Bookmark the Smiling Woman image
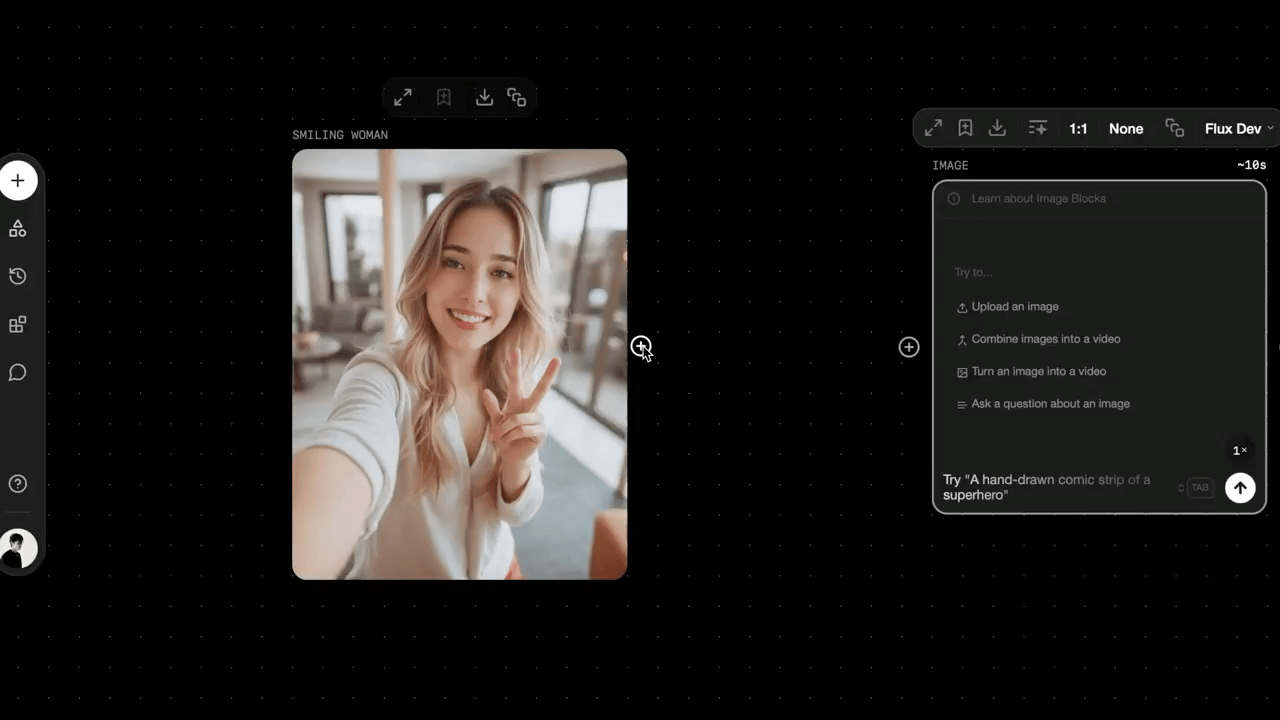Viewport: 1280px width, 720px height. [x=444, y=97]
